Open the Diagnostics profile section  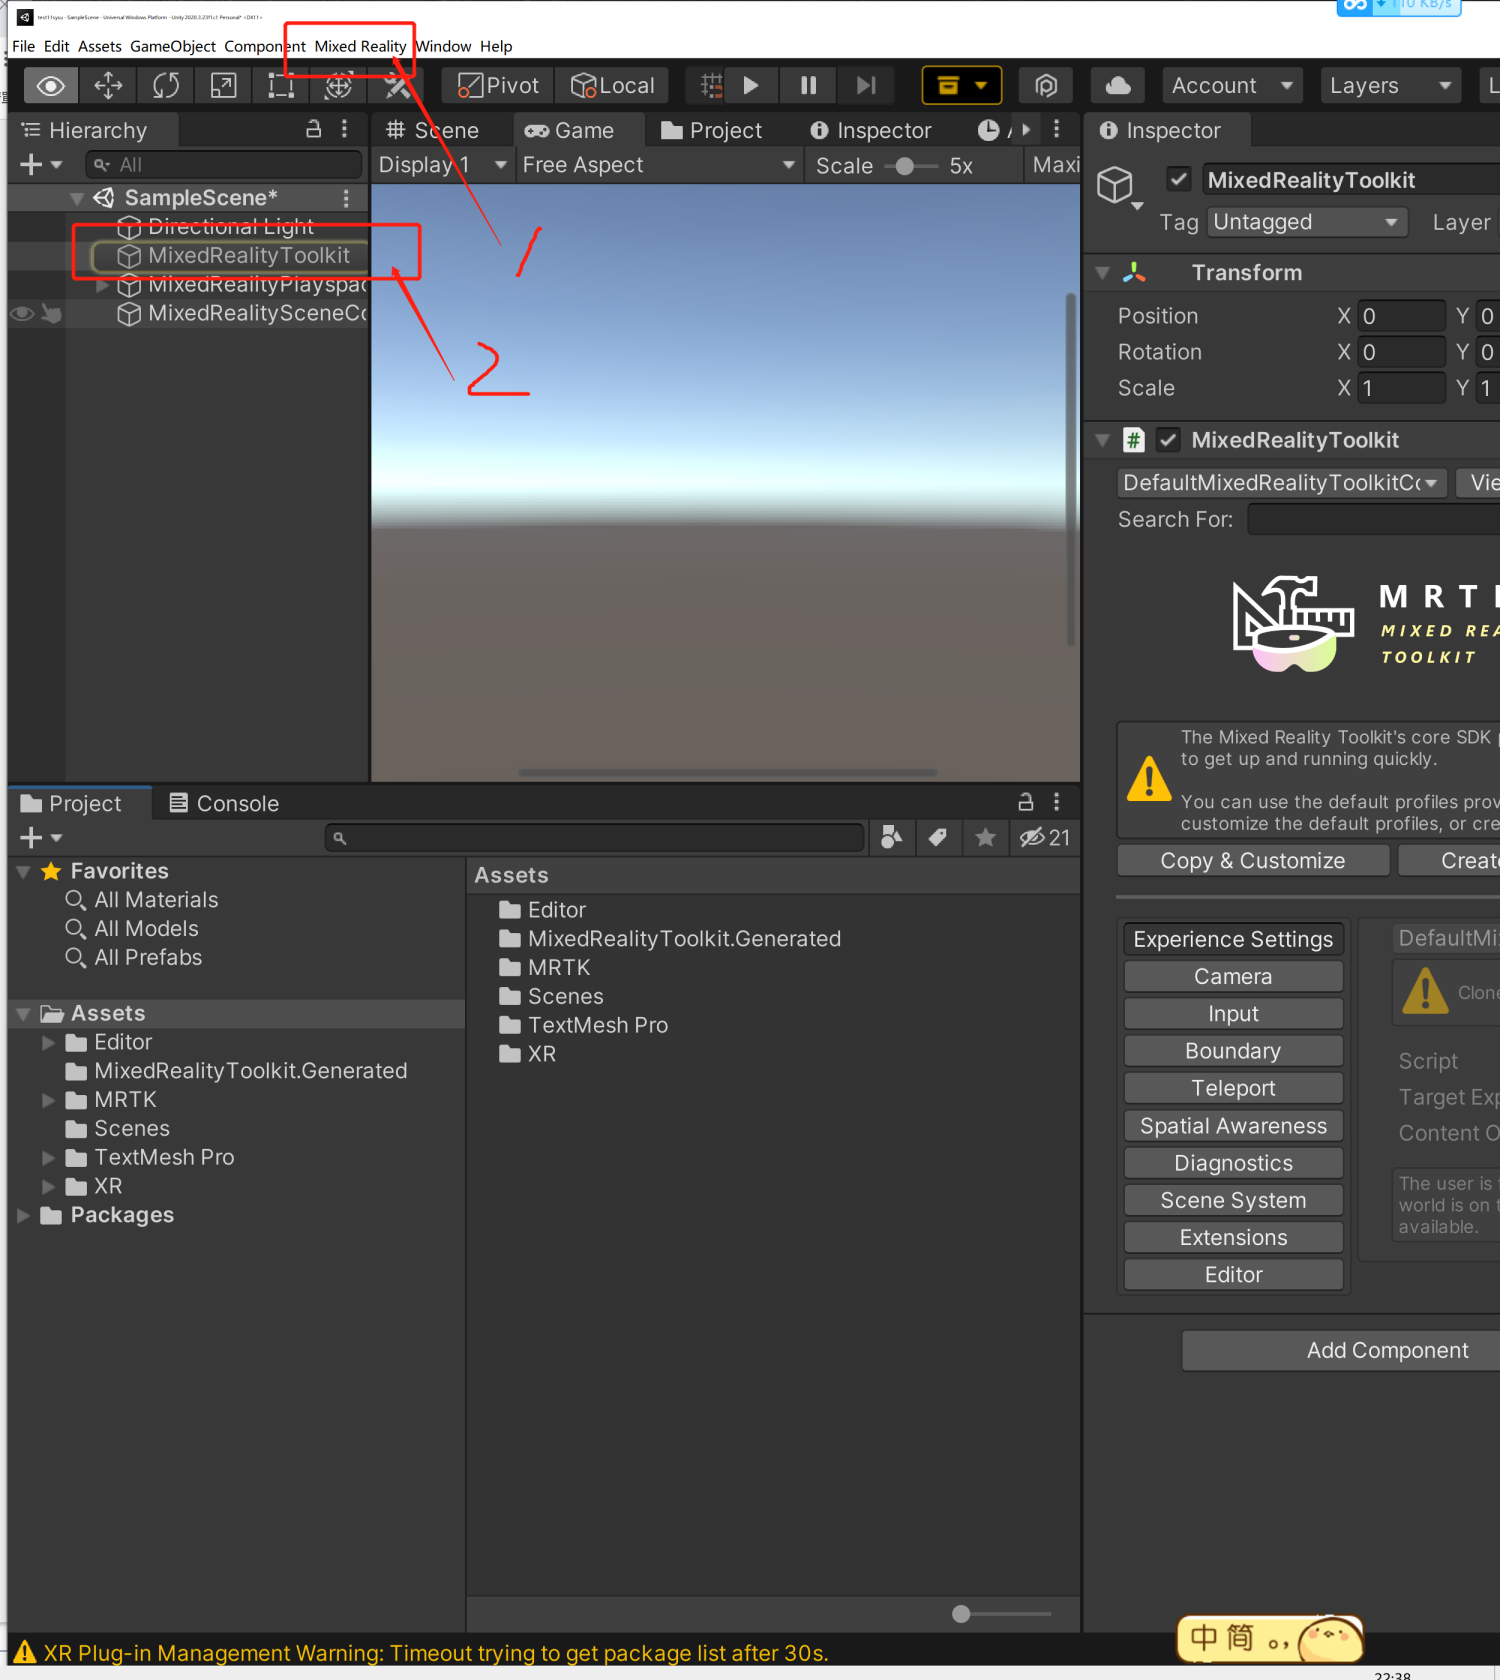(x=1233, y=1163)
